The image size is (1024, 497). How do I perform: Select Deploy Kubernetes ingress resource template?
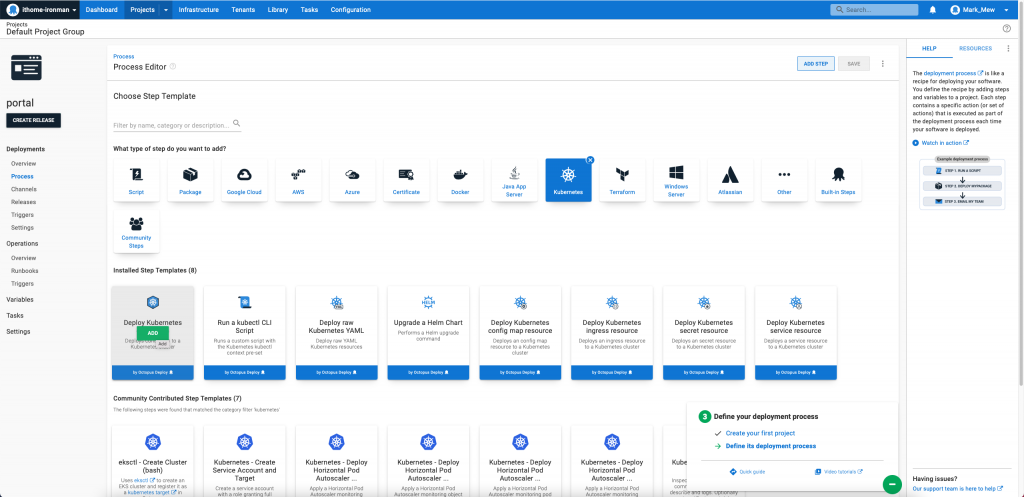612,332
